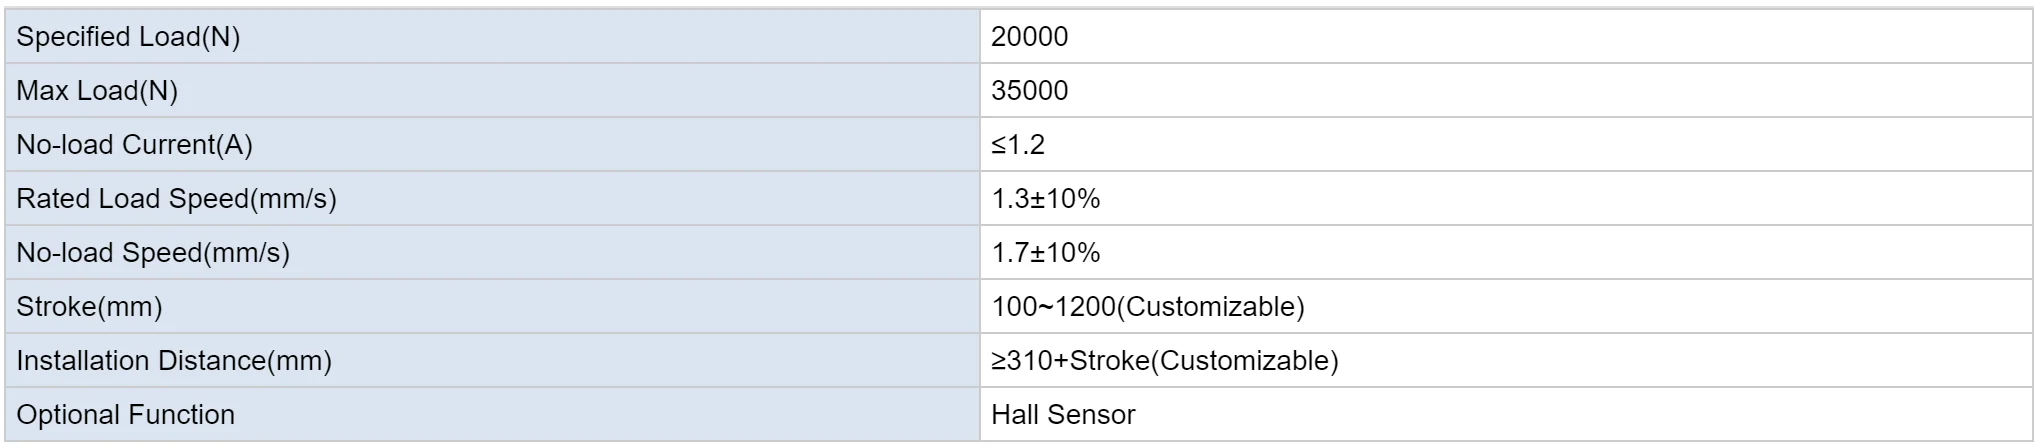Click the Stroke(mm) label cell
The image size is (2040, 448).
89,307
